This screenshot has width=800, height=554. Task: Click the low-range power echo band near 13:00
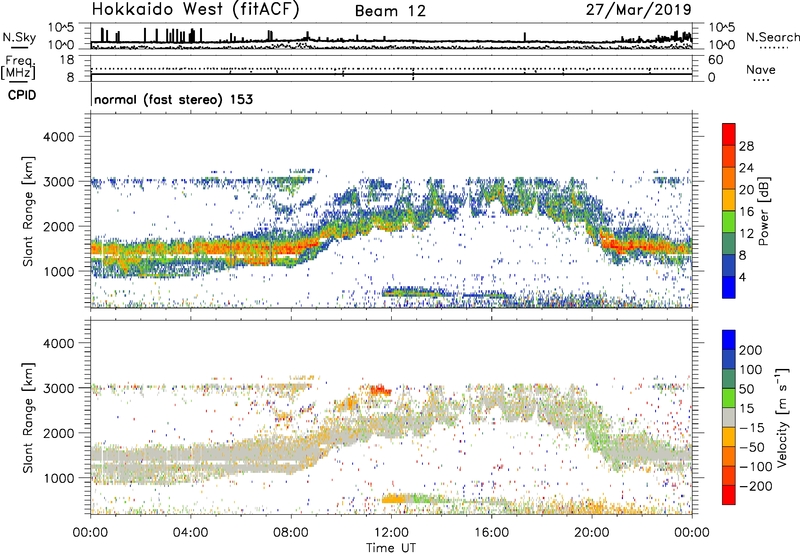(416, 293)
